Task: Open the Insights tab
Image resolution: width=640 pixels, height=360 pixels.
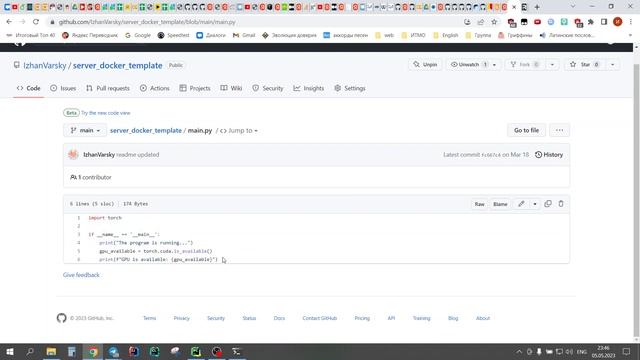Action: [309, 88]
